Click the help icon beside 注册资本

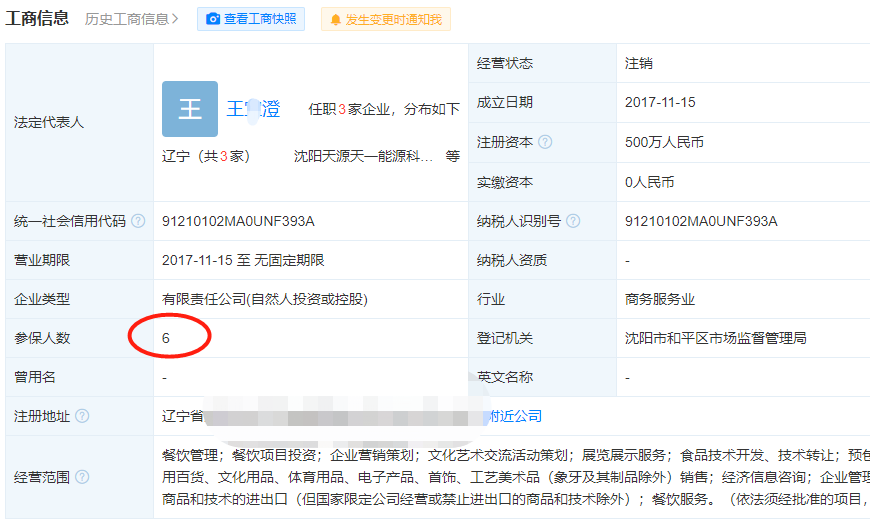tap(545, 142)
